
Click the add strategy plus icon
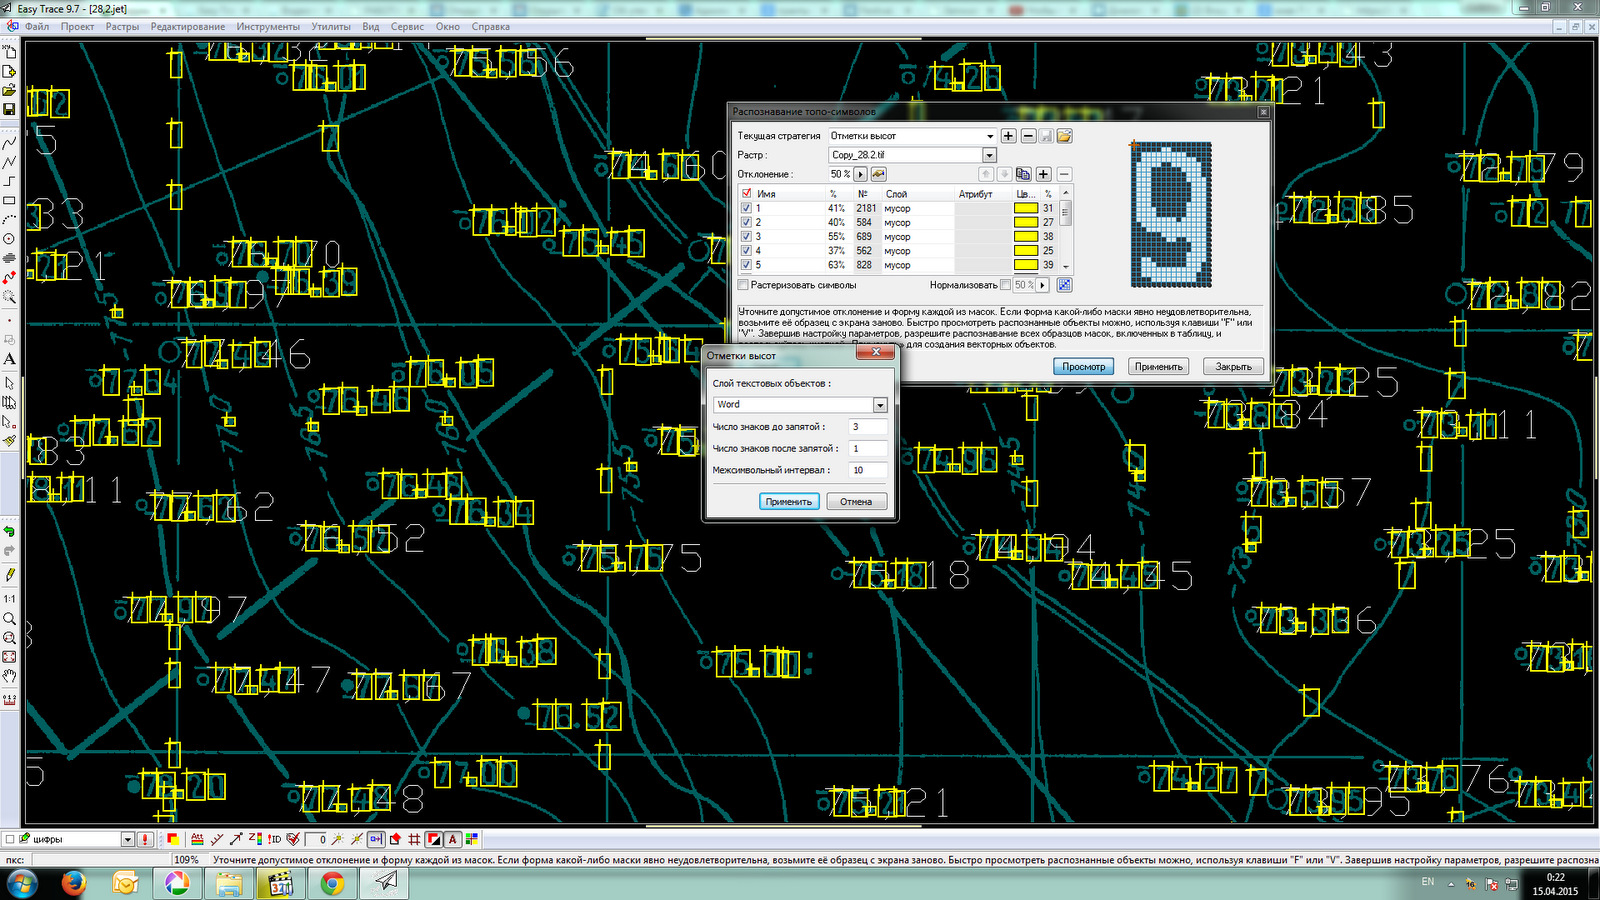[1008, 136]
